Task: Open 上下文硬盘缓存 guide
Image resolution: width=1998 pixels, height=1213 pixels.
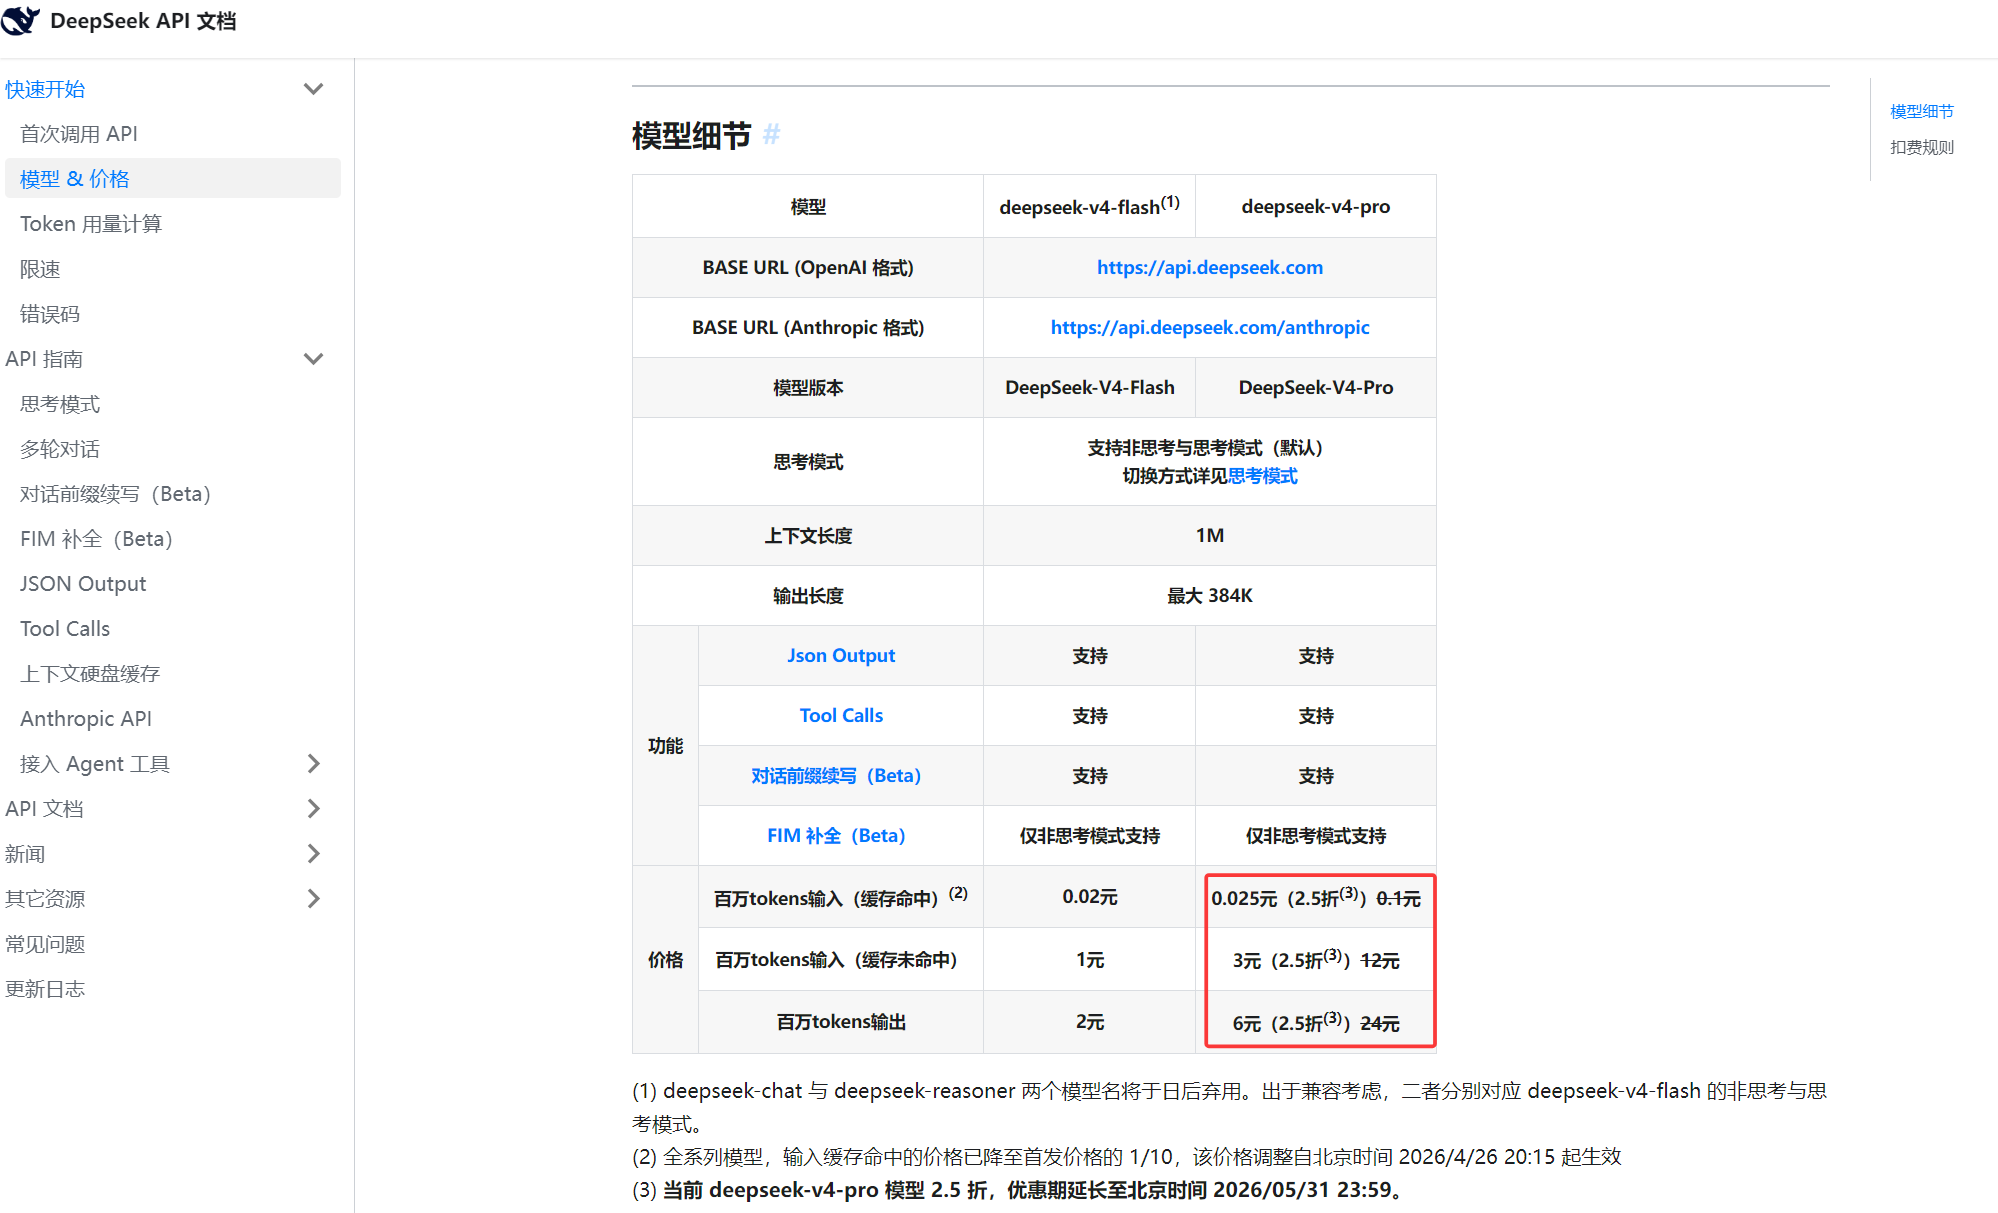Action: tap(90, 674)
